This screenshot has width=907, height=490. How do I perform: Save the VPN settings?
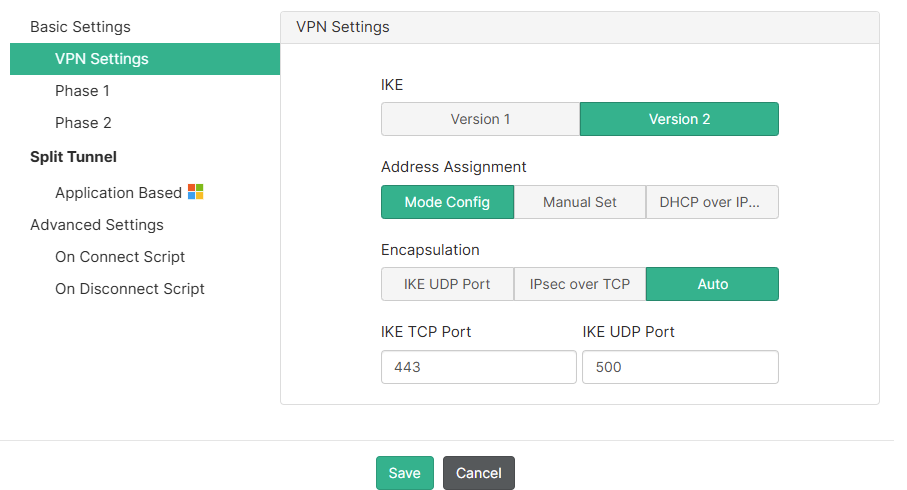click(x=405, y=473)
